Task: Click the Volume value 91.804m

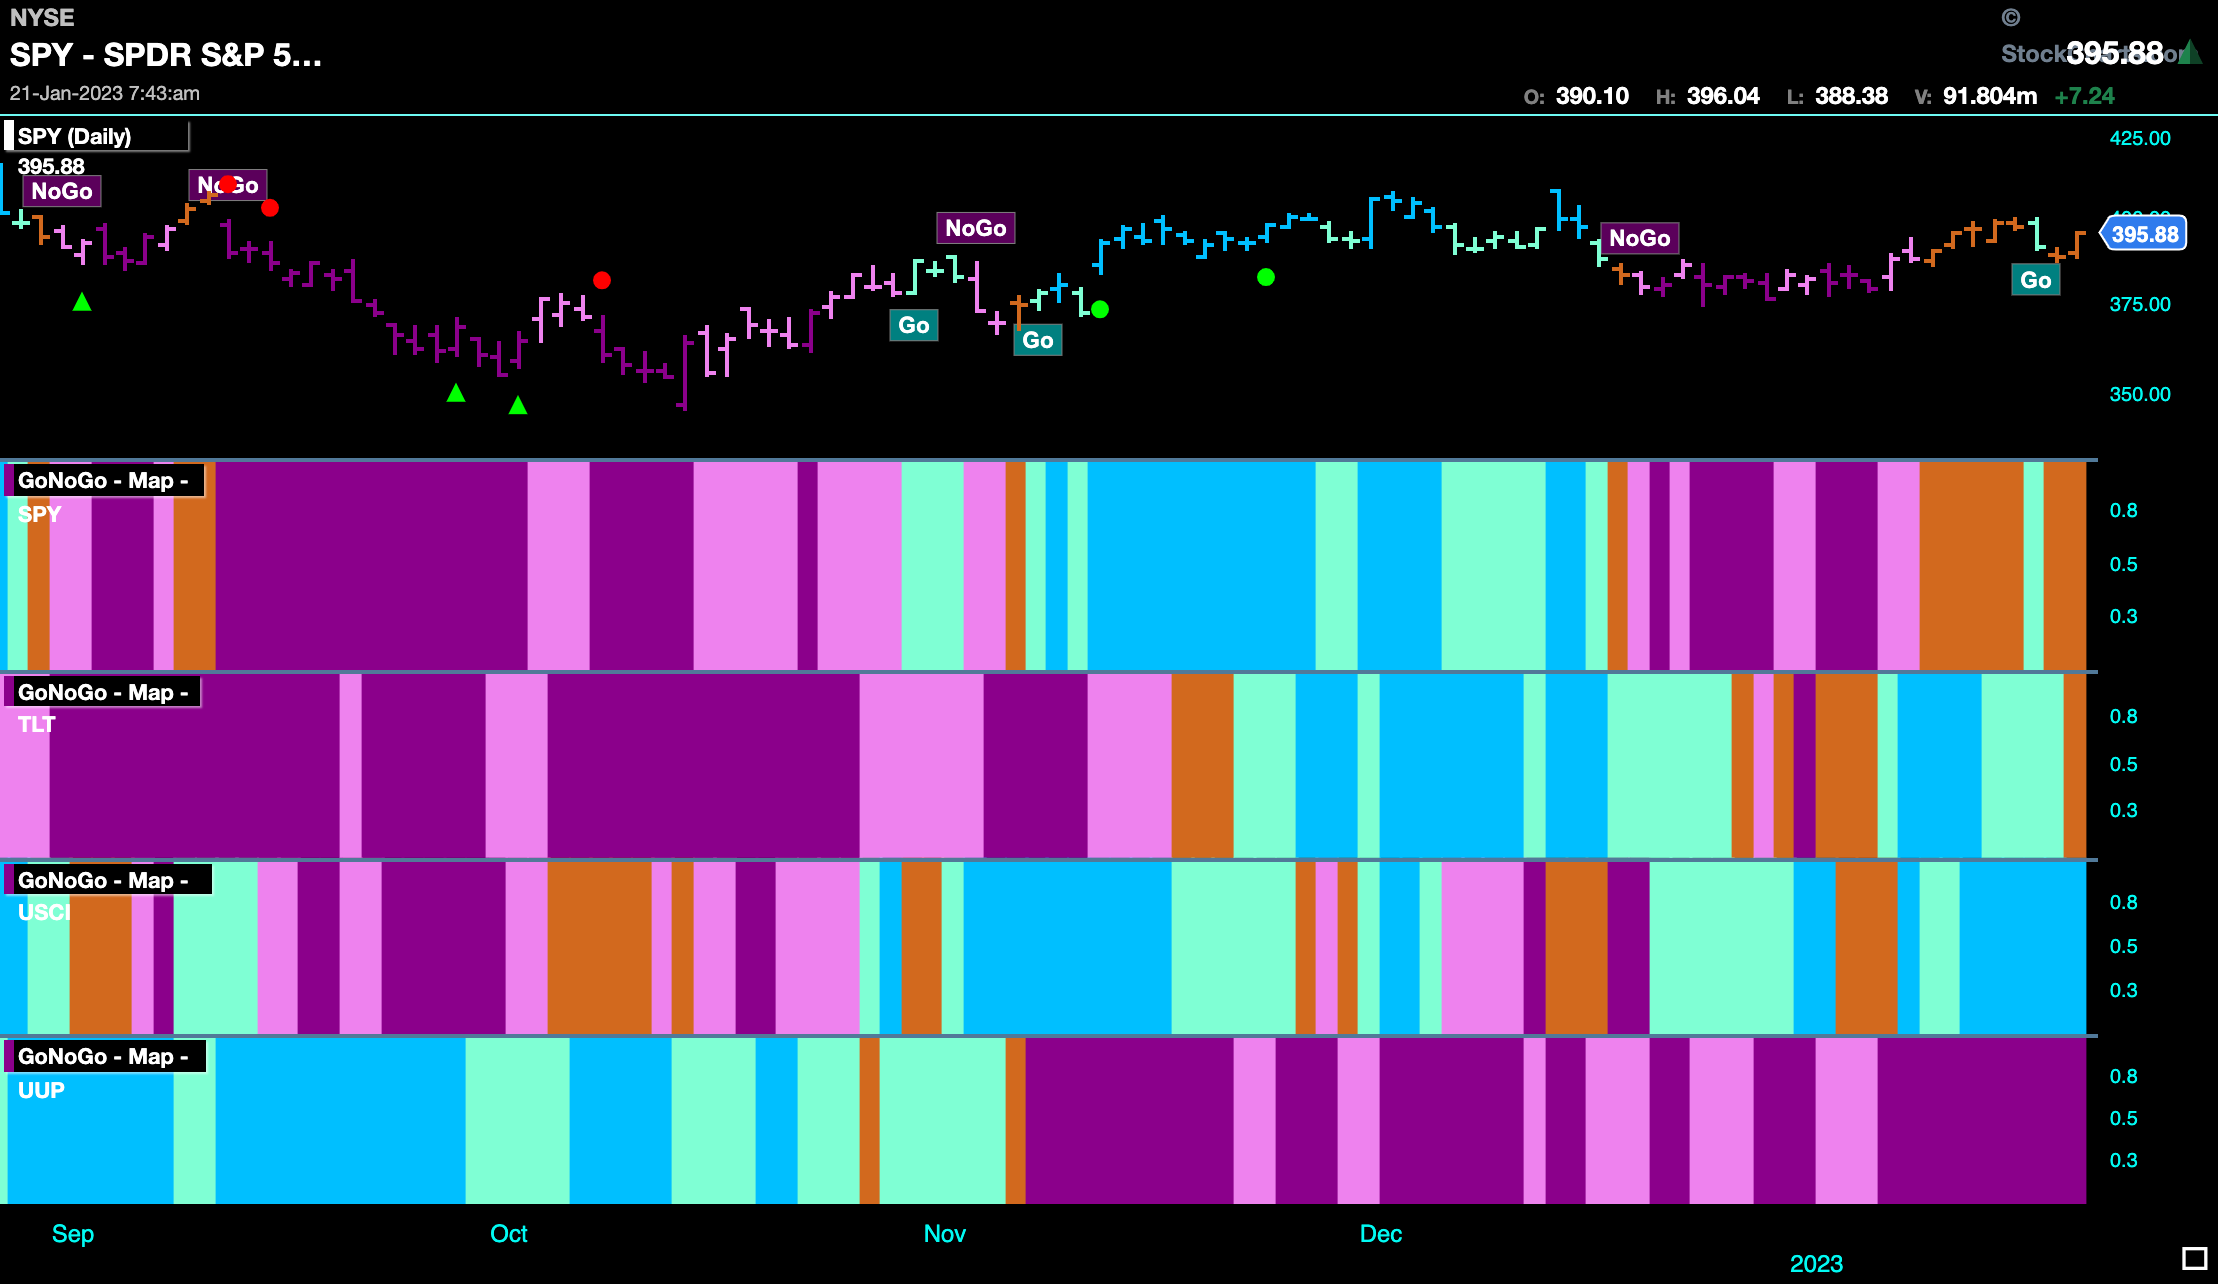Action: tap(1990, 96)
